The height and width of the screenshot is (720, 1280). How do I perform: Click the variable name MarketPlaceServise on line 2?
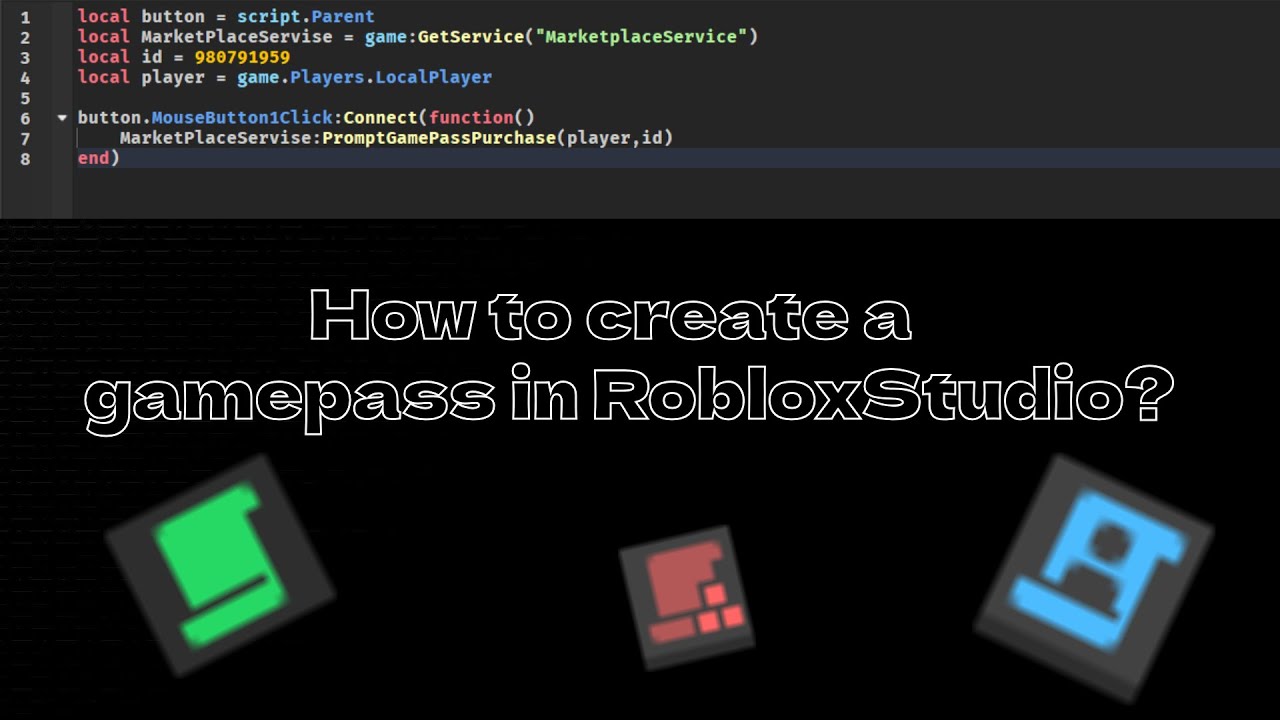pyautogui.click(x=236, y=37)
